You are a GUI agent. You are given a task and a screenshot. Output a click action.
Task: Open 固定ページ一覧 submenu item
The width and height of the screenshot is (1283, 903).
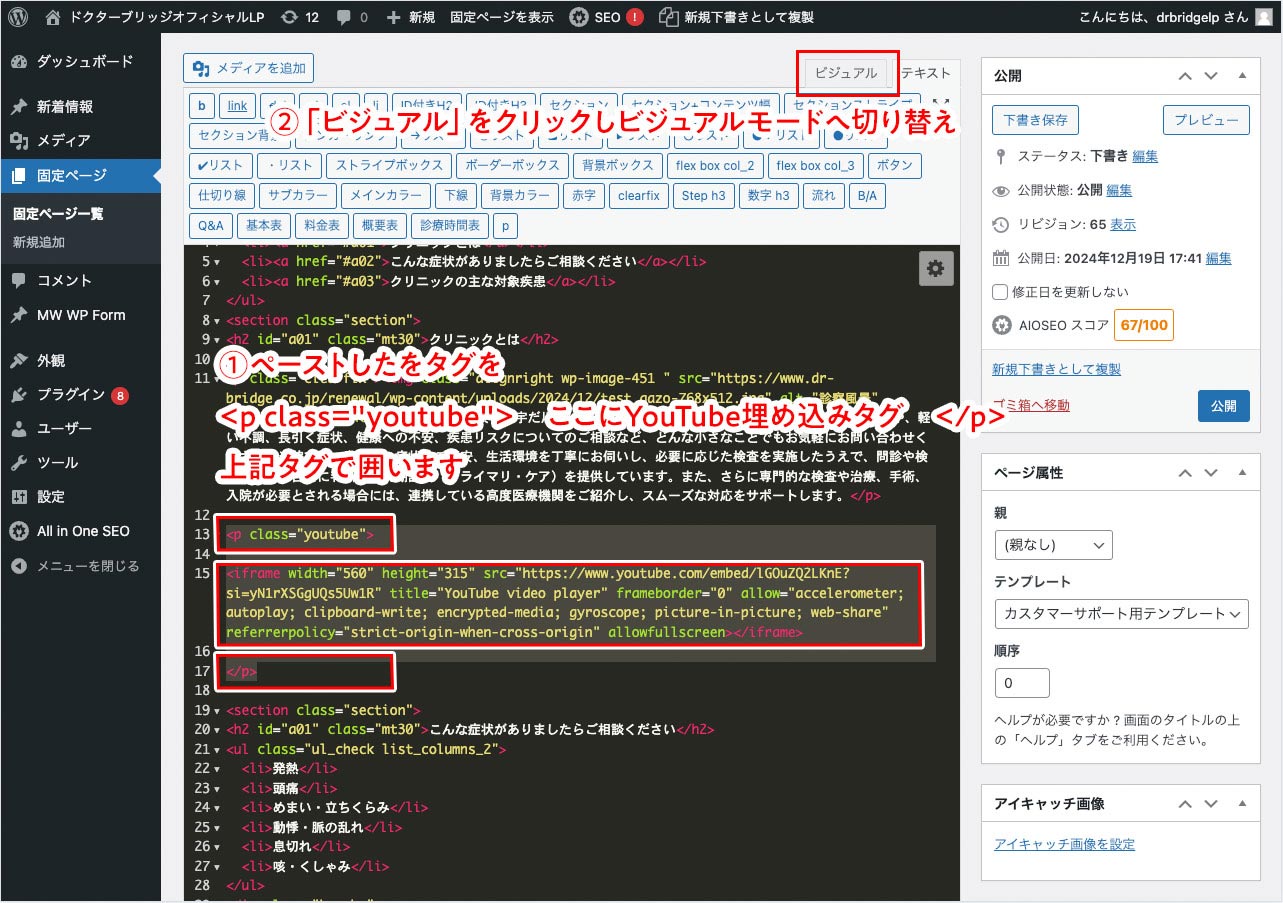coord(58,214)
